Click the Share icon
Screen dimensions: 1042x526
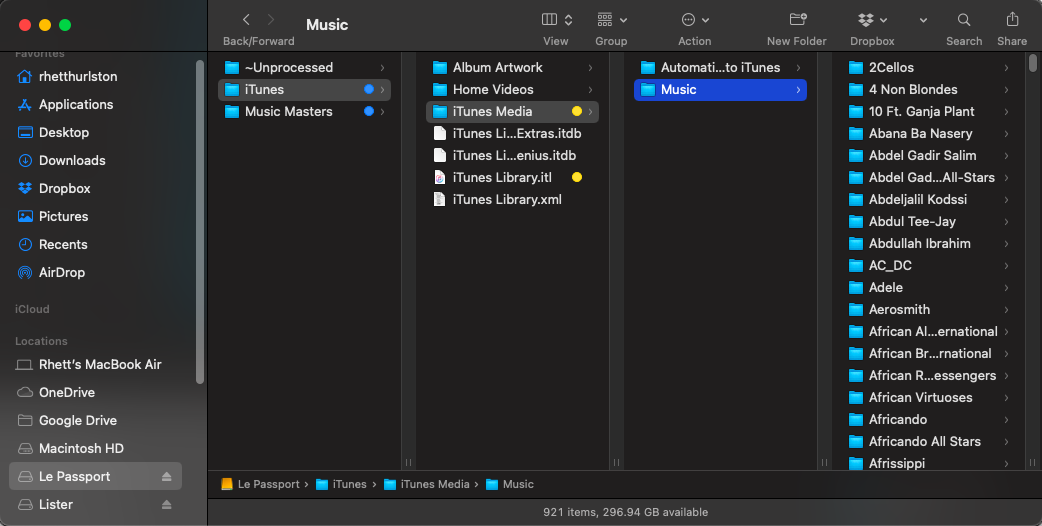[x=1012, y=19]
